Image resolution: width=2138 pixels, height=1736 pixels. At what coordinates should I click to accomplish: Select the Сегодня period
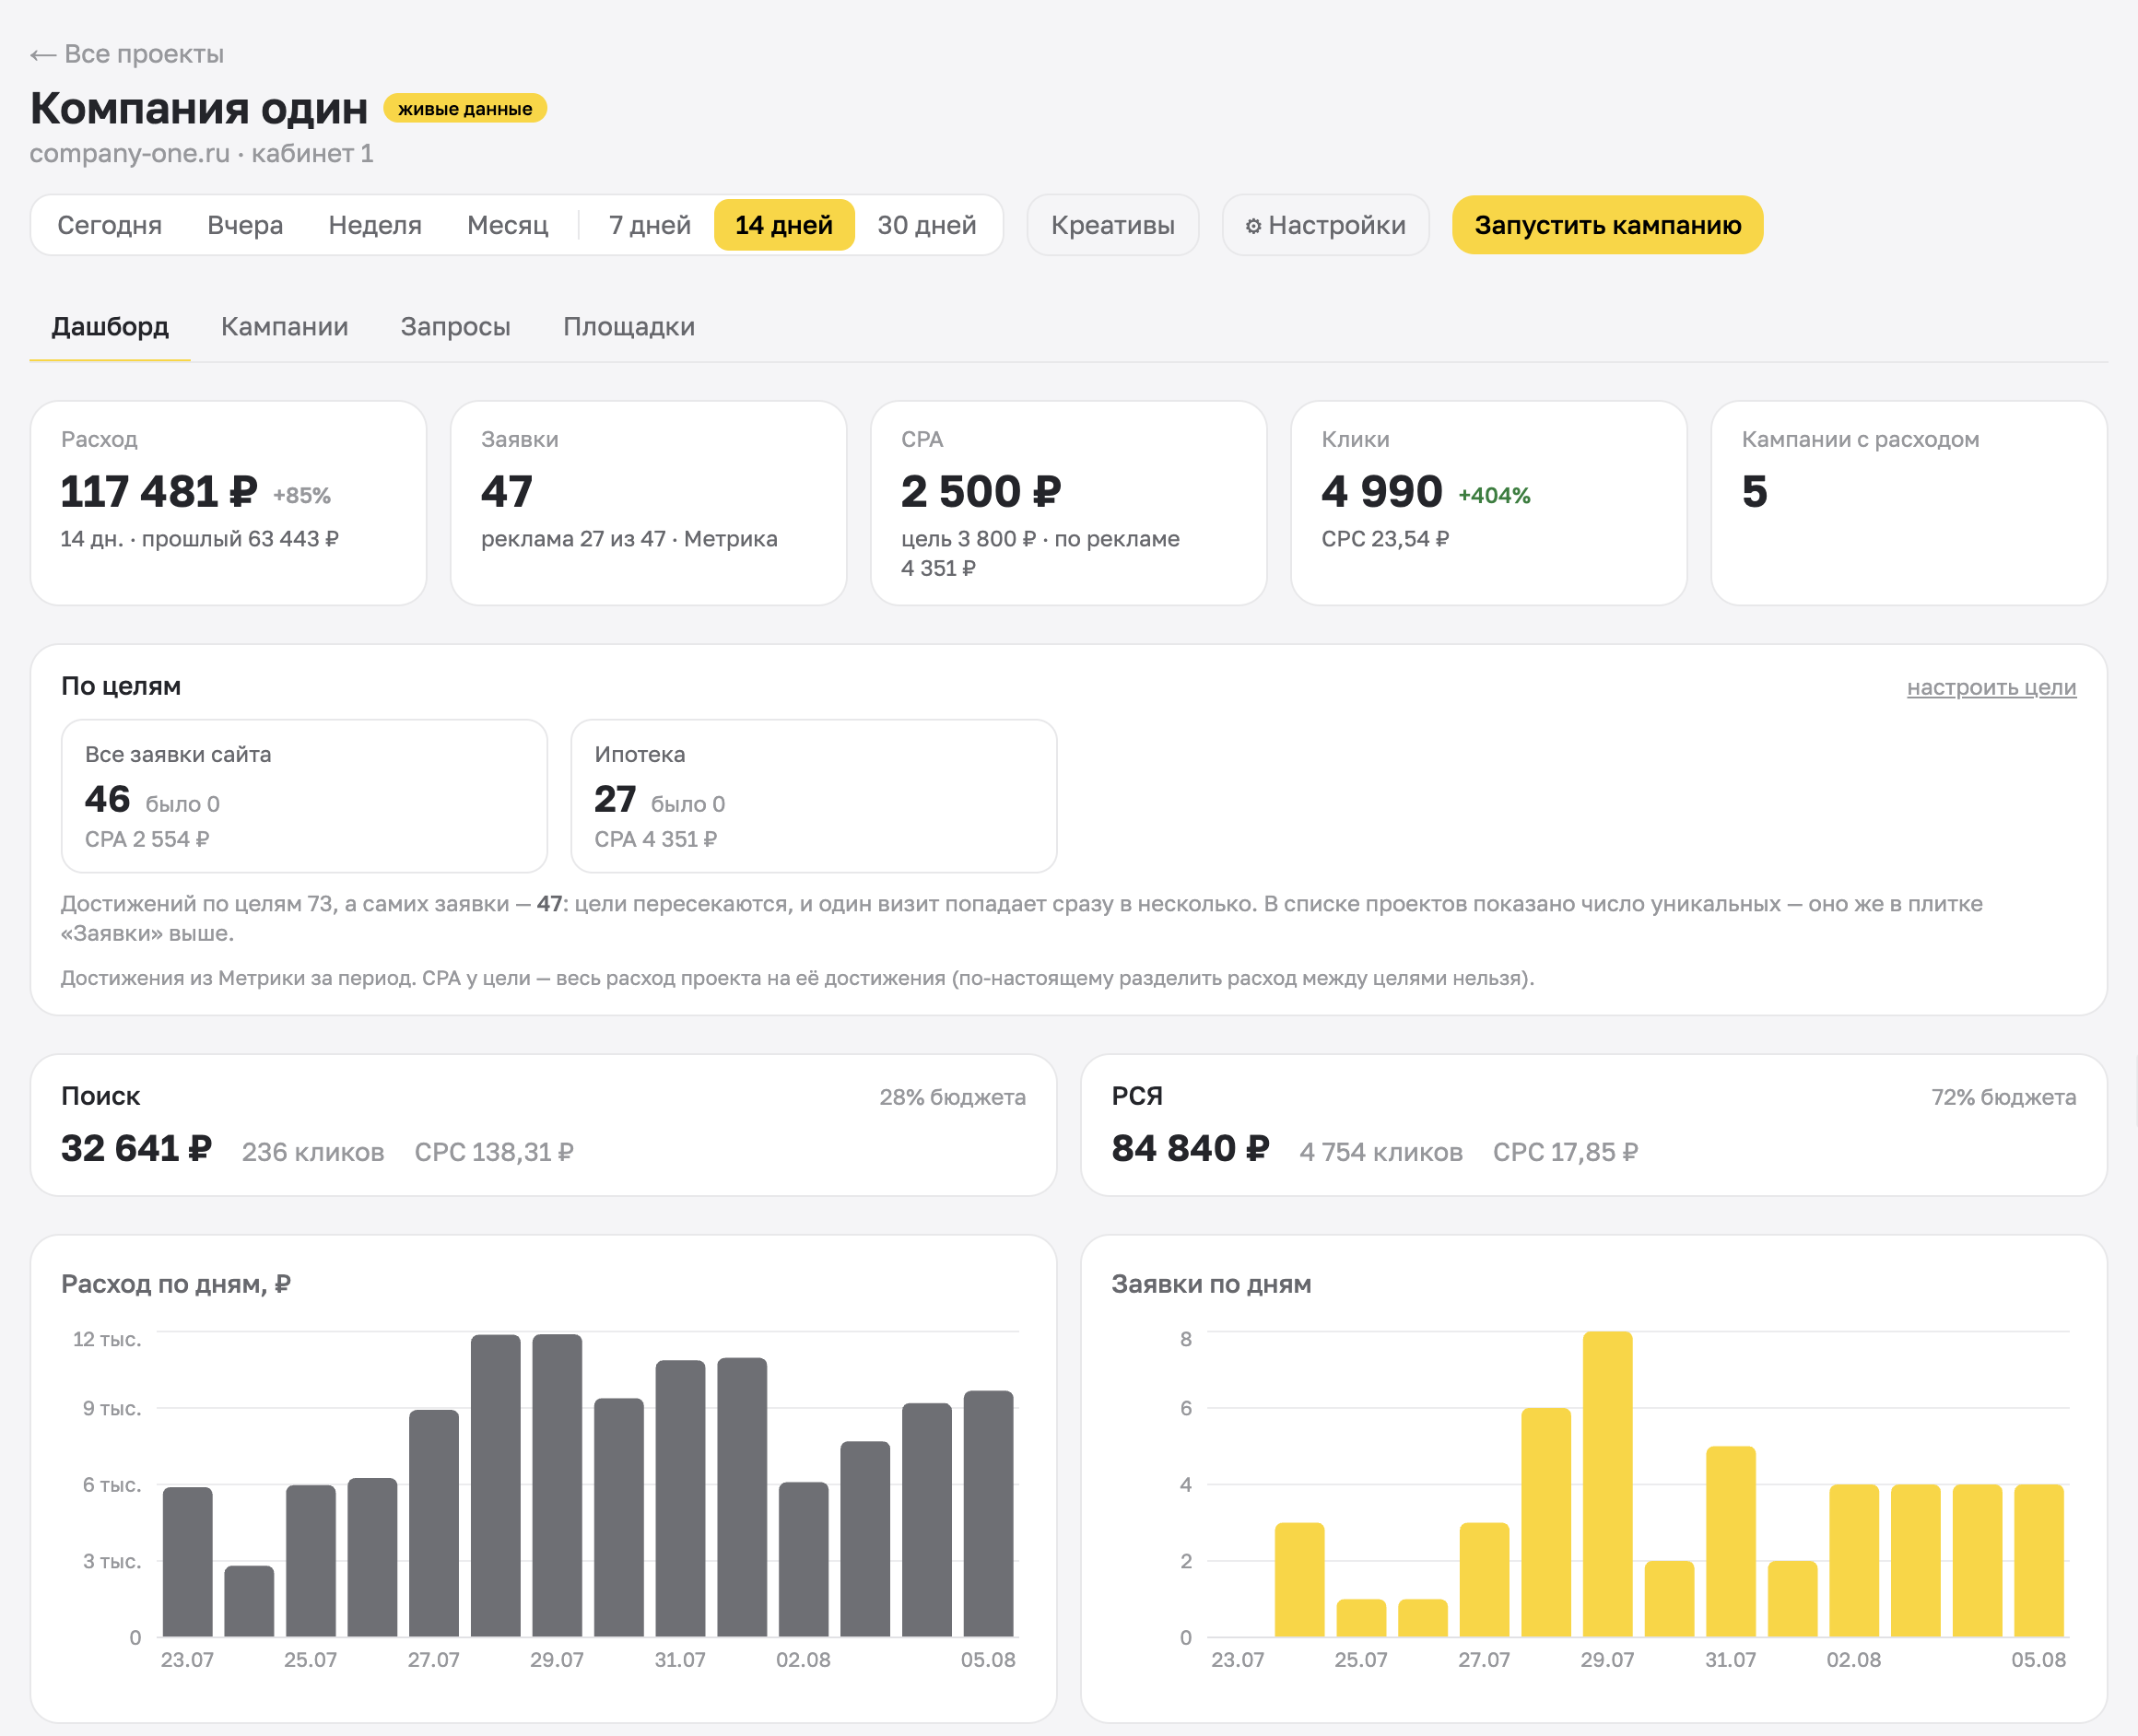pos(109,225)
